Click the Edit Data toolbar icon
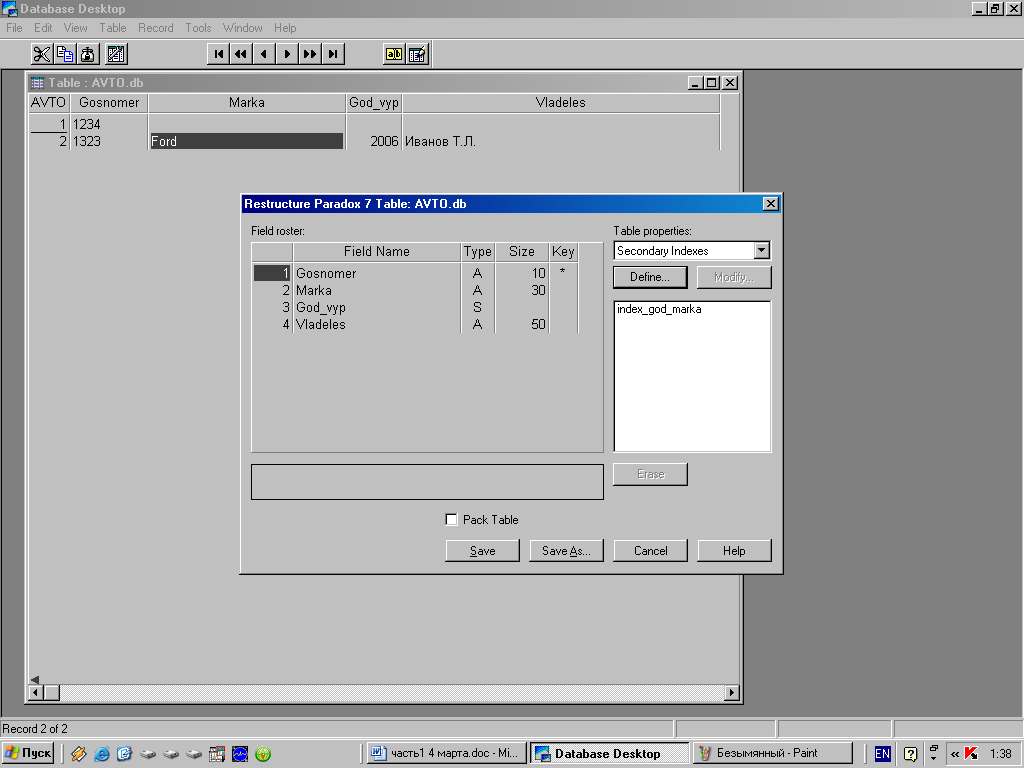This screenshot has width=1024, height=768. coord(417,54)
